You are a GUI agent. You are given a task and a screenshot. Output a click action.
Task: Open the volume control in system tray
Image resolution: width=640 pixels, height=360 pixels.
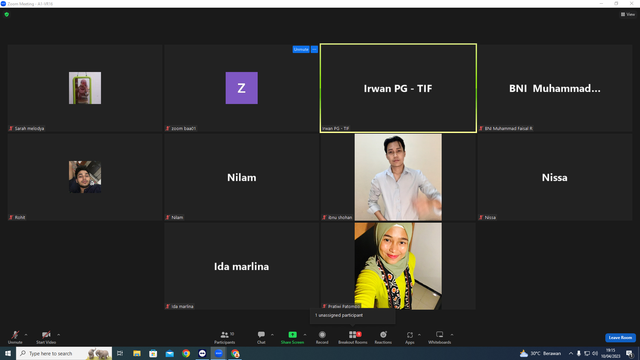point(595,353)
